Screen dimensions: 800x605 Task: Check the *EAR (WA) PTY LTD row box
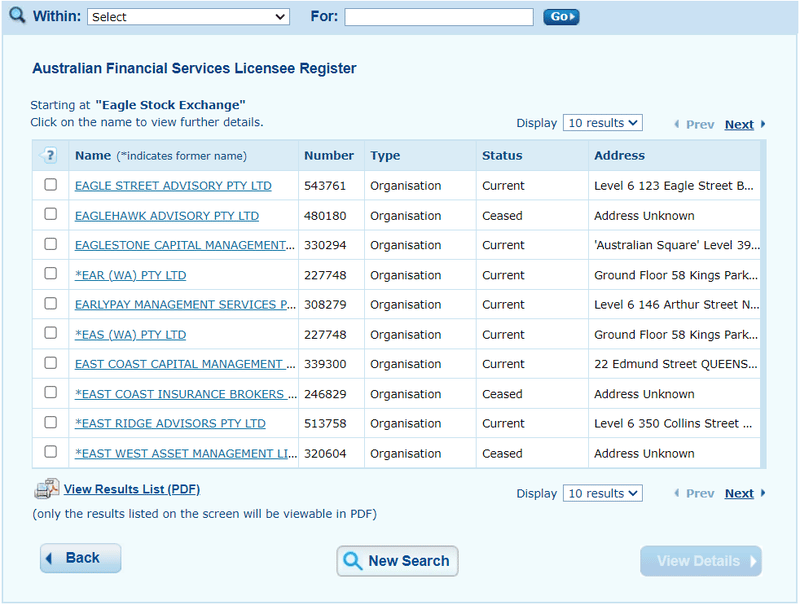(51, 273)
